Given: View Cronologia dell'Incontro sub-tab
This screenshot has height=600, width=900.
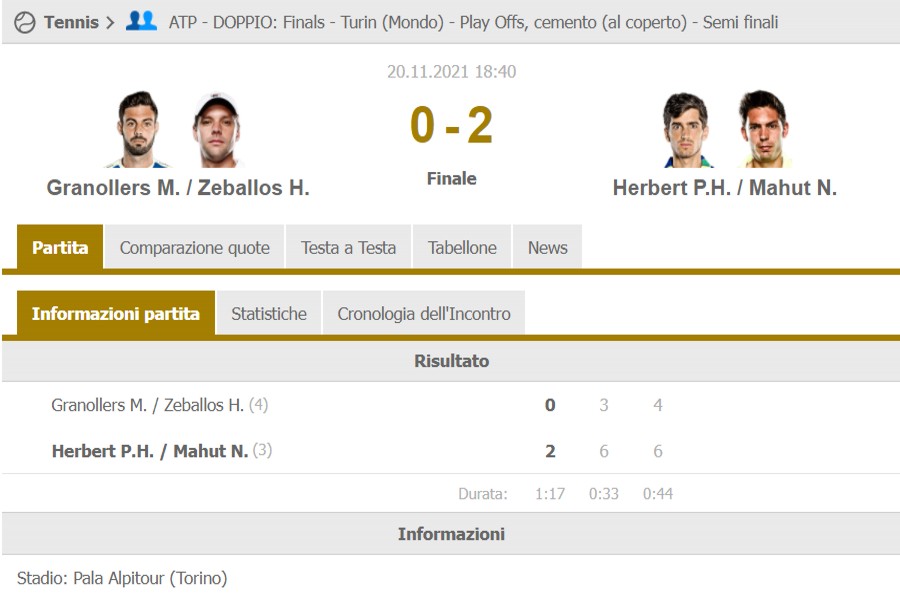Looking at the screenshot, I should coord(424,313).
